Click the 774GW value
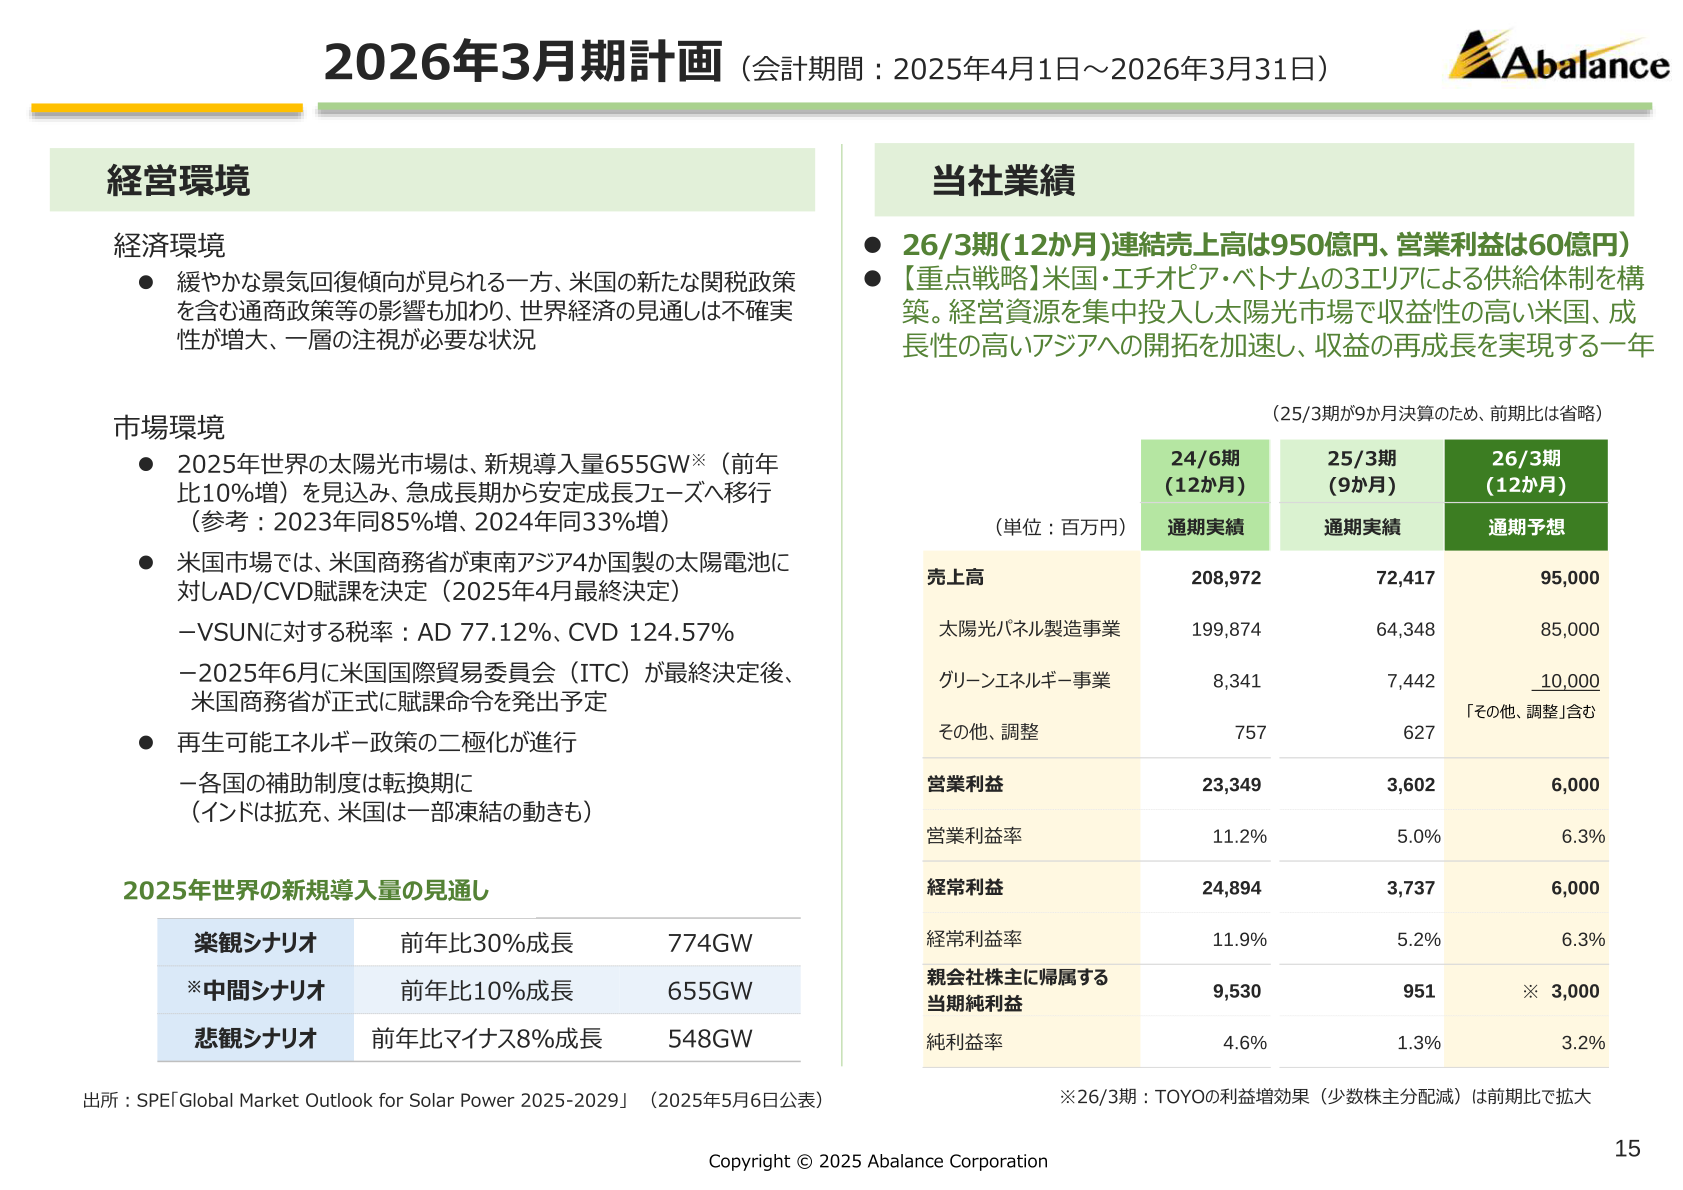Viewport: 1683px width, 1190px height. pyautogui.click(x=710, y=943)
